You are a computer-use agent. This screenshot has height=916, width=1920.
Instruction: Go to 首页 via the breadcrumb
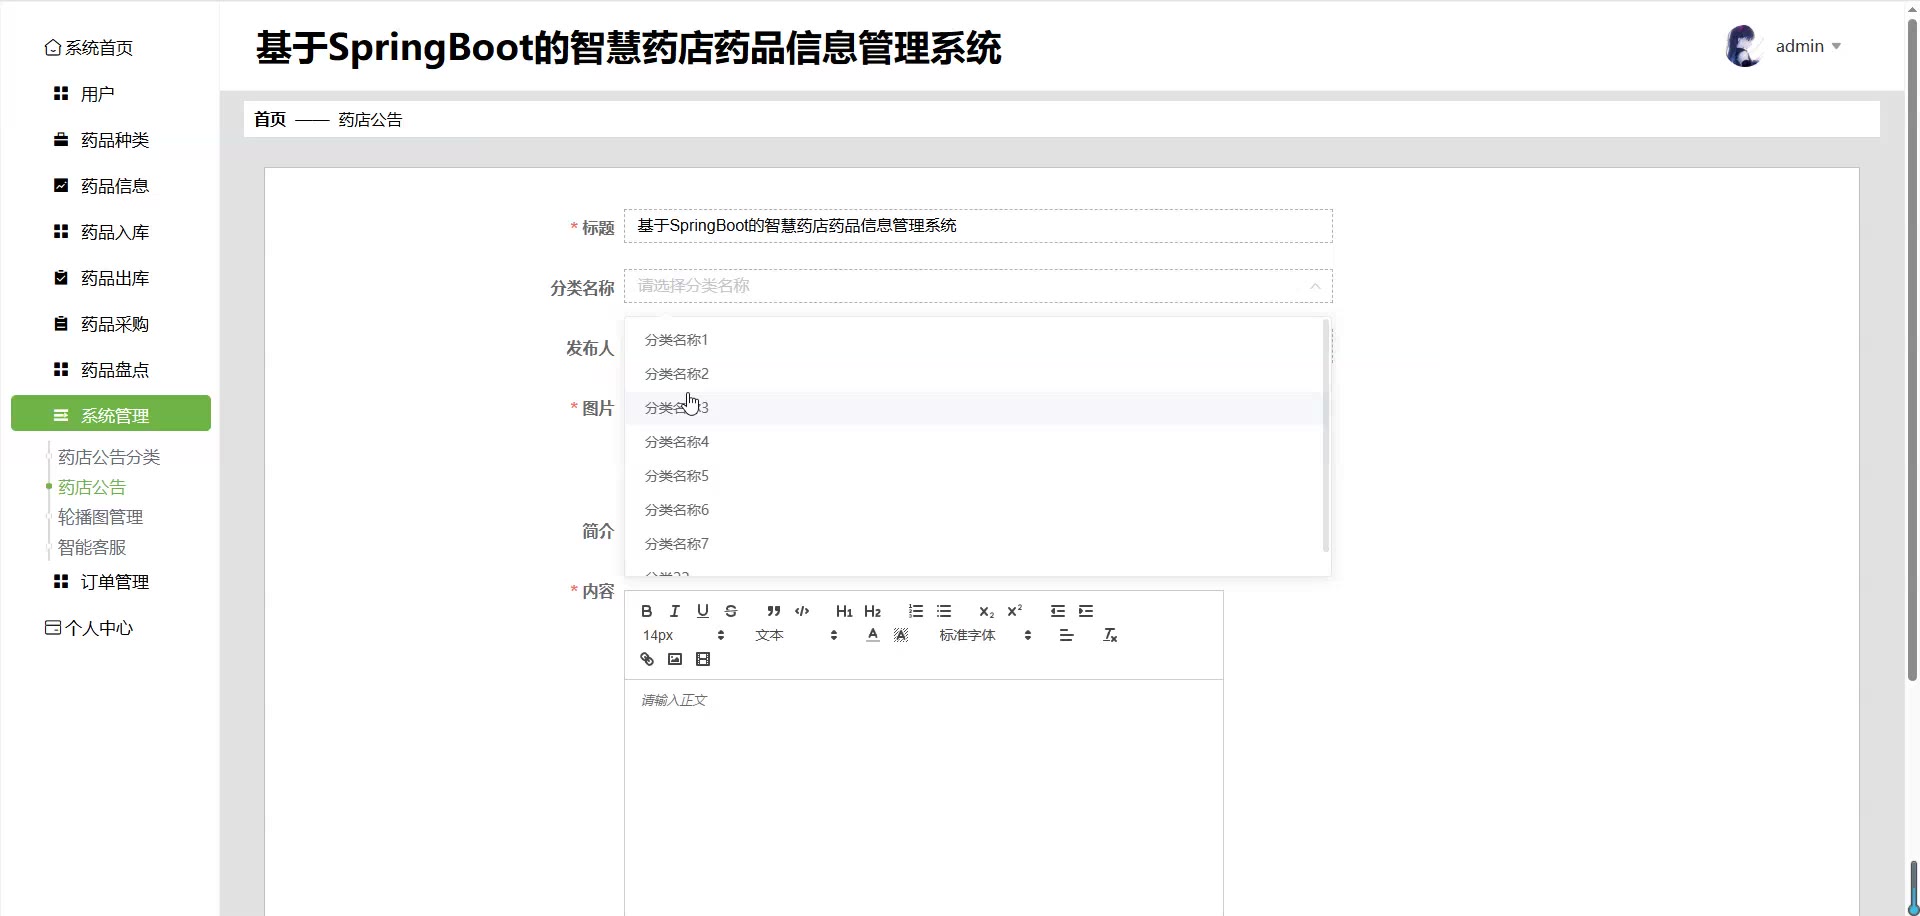pyautogui.click(x=270, y=119)
